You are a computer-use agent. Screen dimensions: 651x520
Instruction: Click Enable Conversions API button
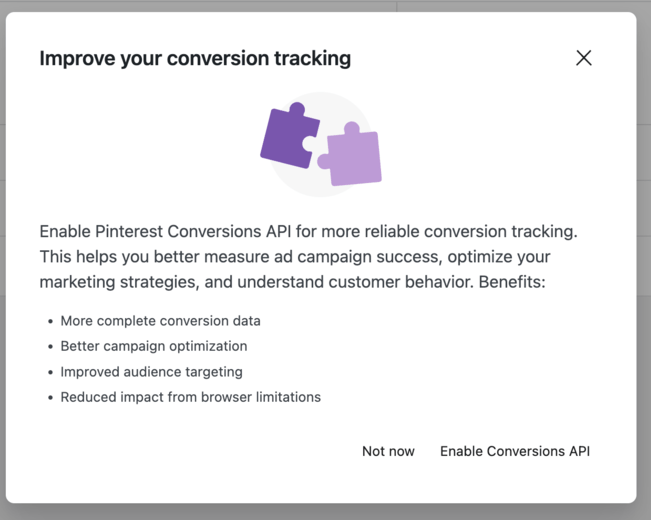tap(515, 451)
